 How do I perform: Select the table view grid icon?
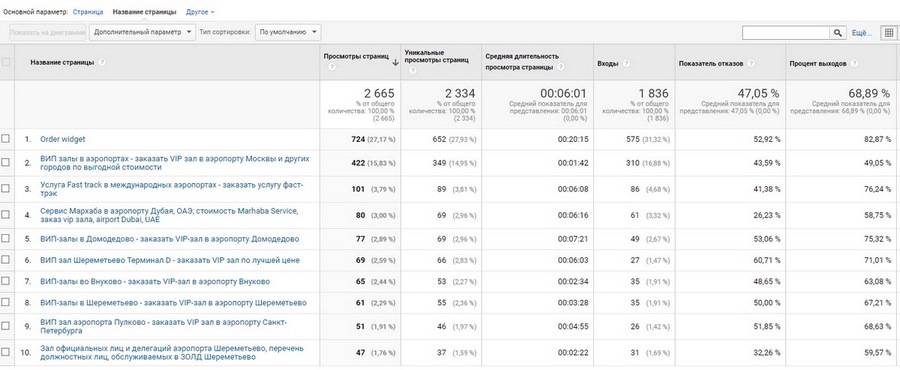(889, 33)
